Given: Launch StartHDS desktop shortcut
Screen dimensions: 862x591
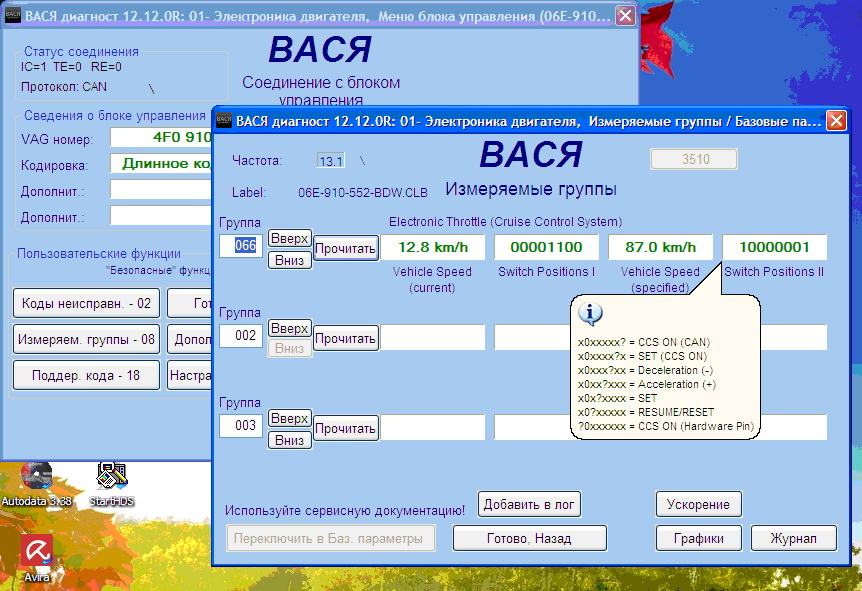Looking at the screenshot, I should (x=112, y=483).
